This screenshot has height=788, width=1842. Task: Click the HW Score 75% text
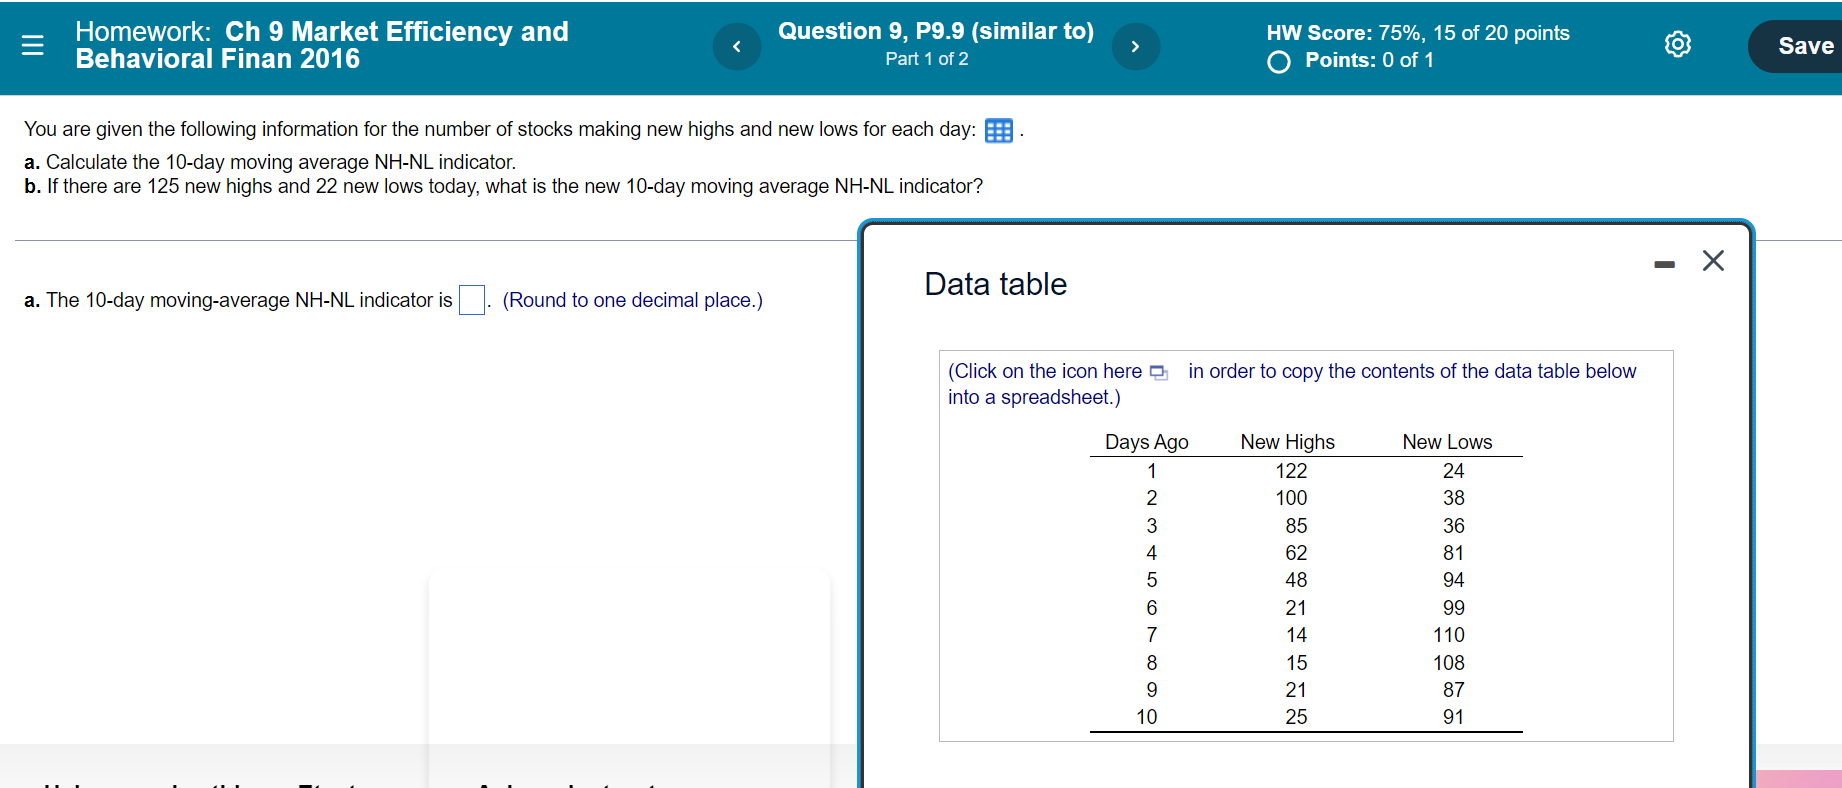pyautogui.click(x=1418, y=33)
